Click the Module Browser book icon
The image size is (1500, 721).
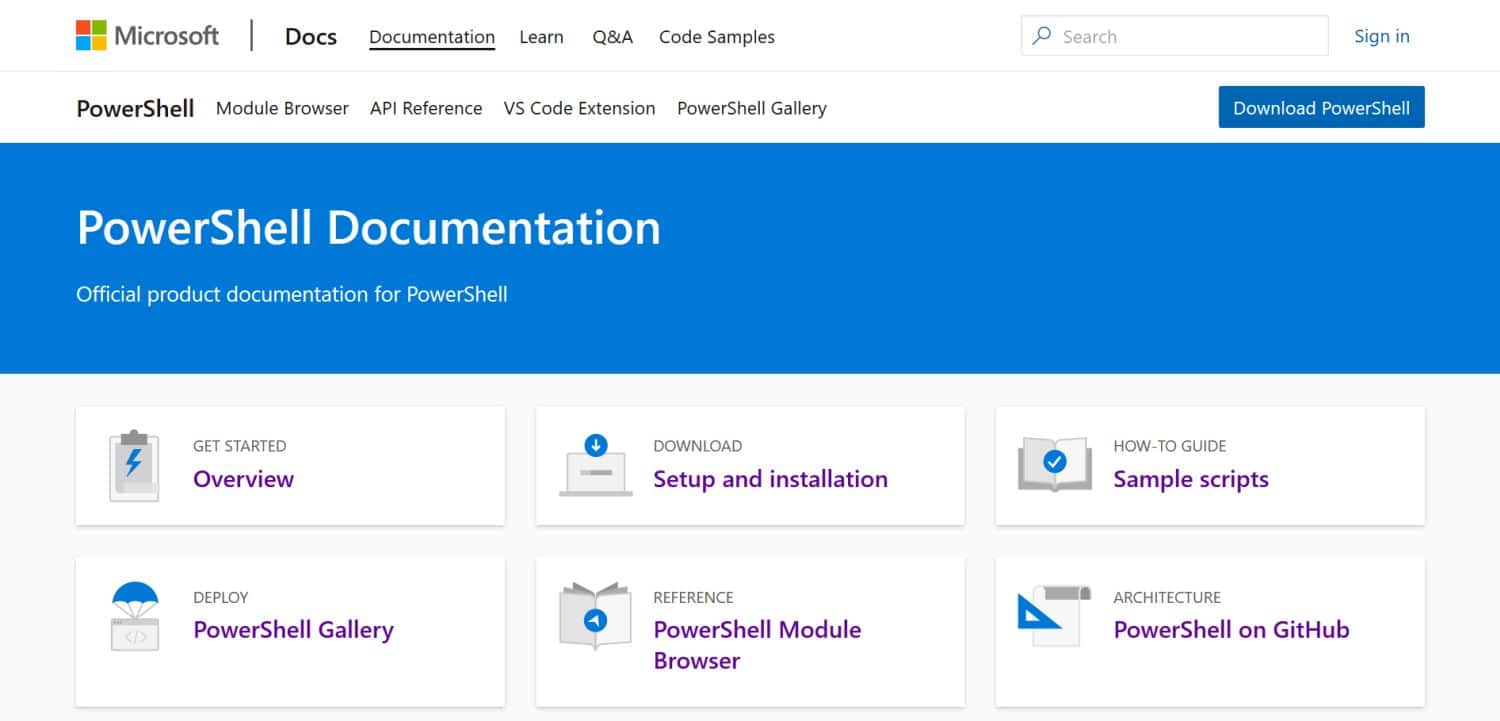(x=595, y=616)
